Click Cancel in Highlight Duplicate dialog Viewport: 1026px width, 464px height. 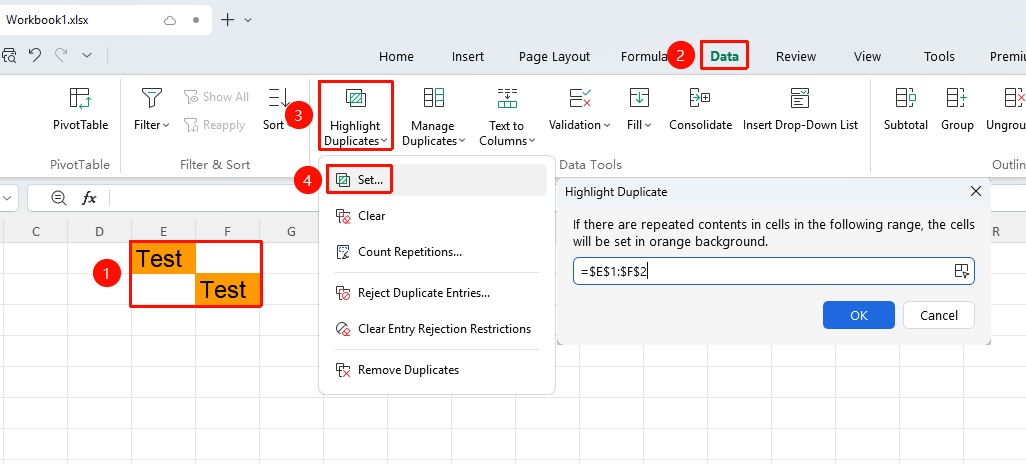(x=939, y=315)
